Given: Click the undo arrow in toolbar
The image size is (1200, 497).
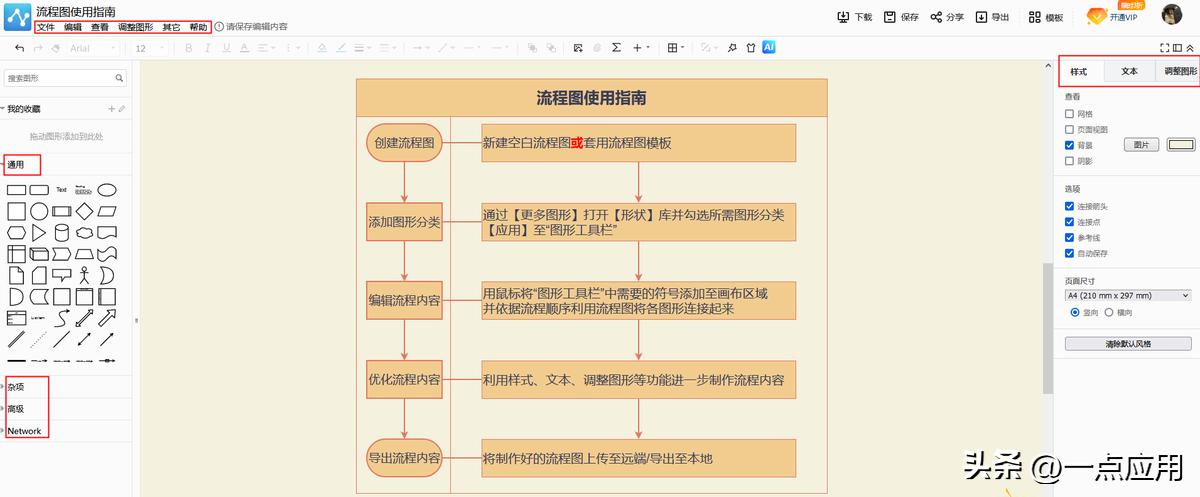Looking at the screenshot, I should 19,47.
